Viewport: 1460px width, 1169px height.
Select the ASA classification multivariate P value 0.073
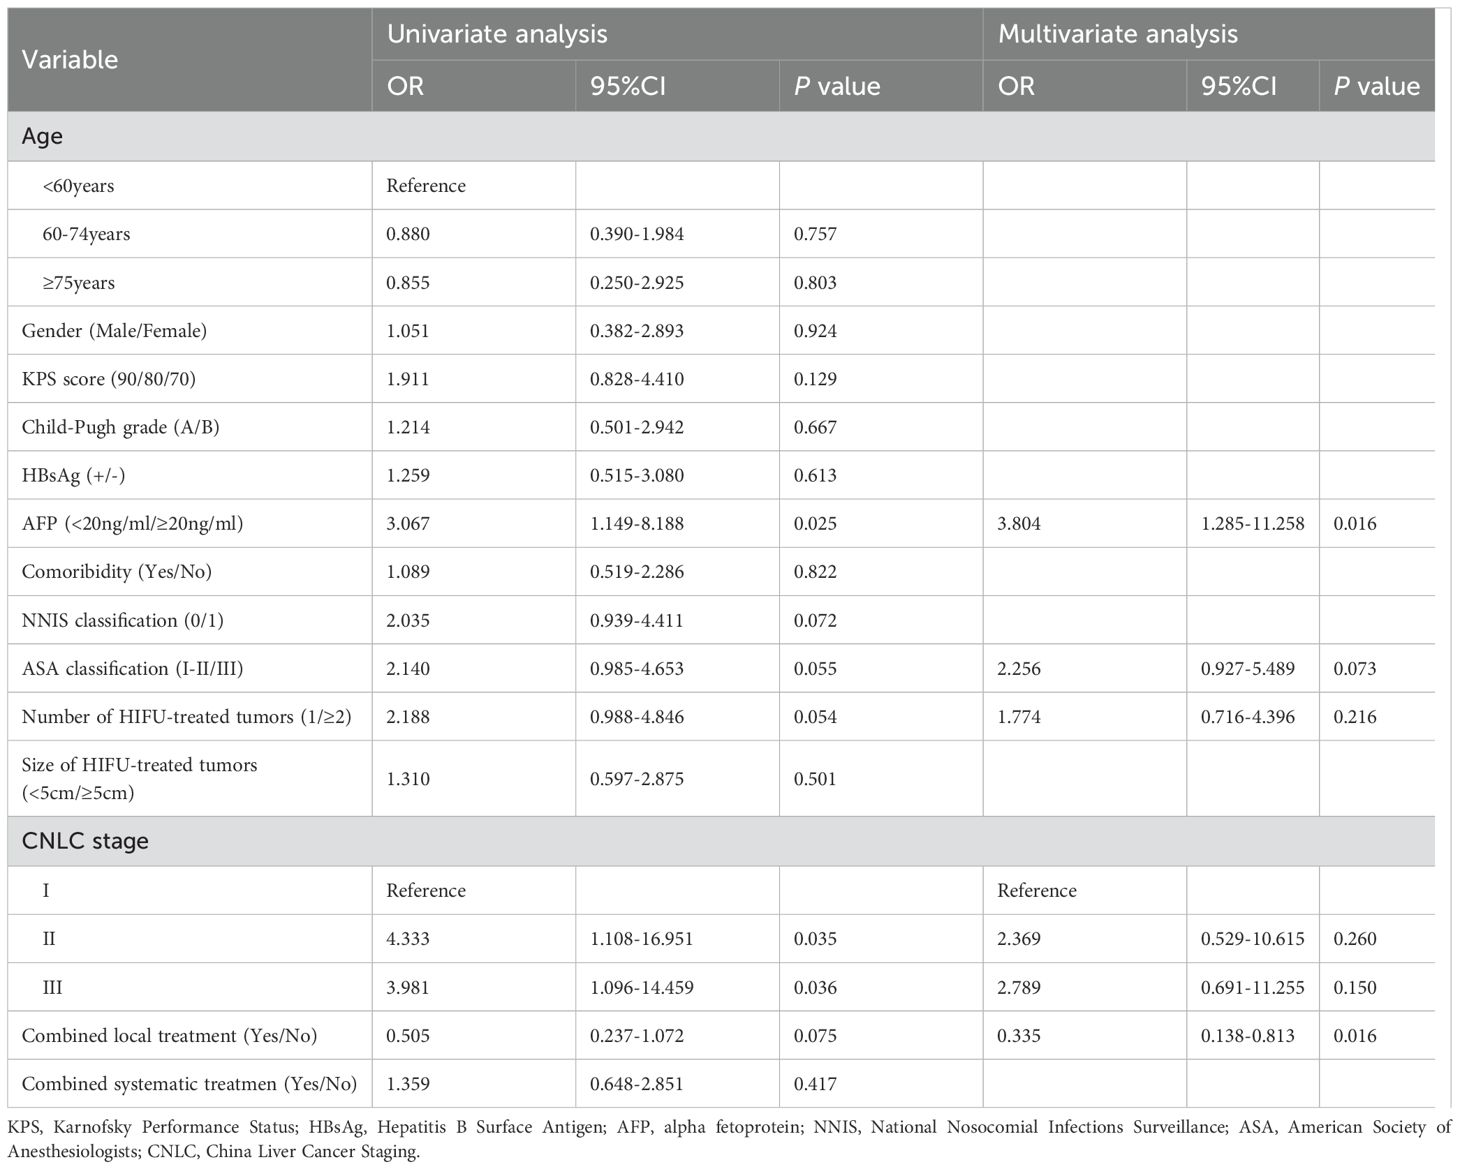(1355, 669)
